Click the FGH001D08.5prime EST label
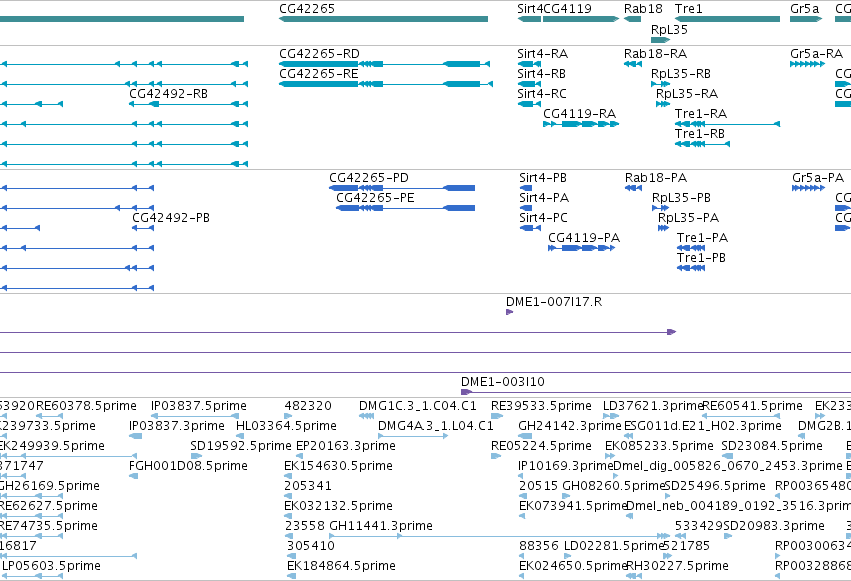Viewport: 851px width, 581px height. pyautogui.click(x=188, y=466)
